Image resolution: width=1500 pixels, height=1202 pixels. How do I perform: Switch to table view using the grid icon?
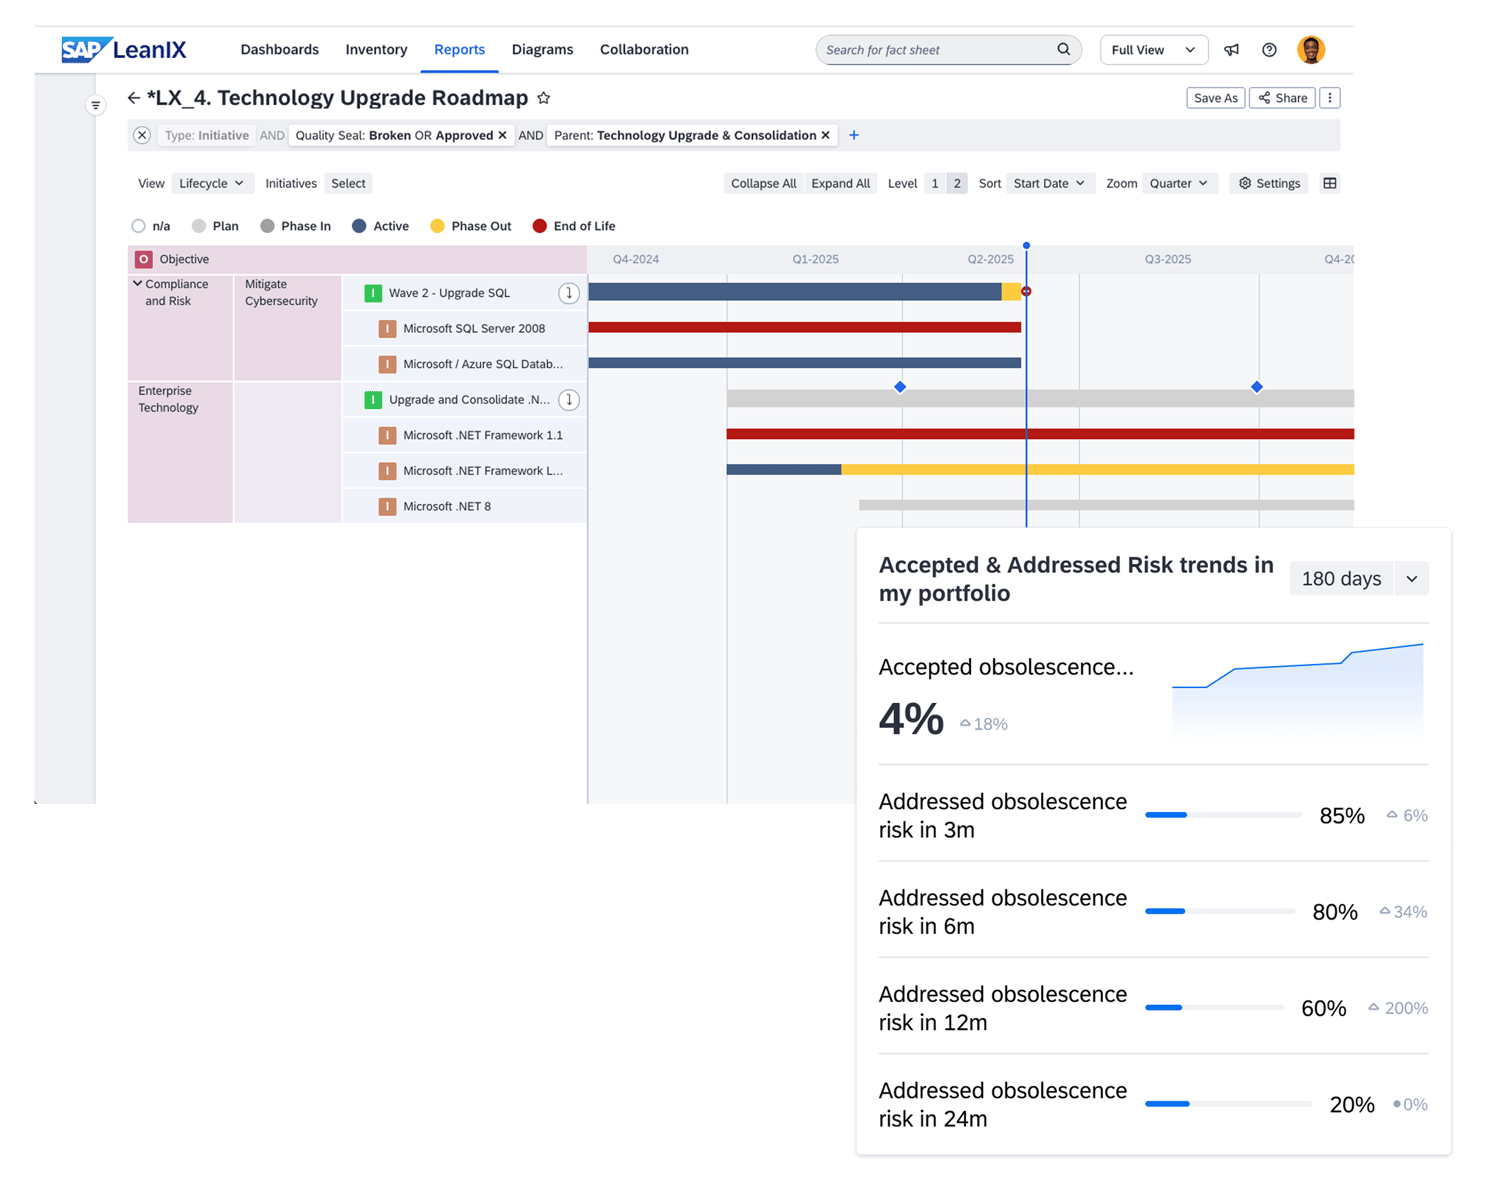click(1330, 183)
